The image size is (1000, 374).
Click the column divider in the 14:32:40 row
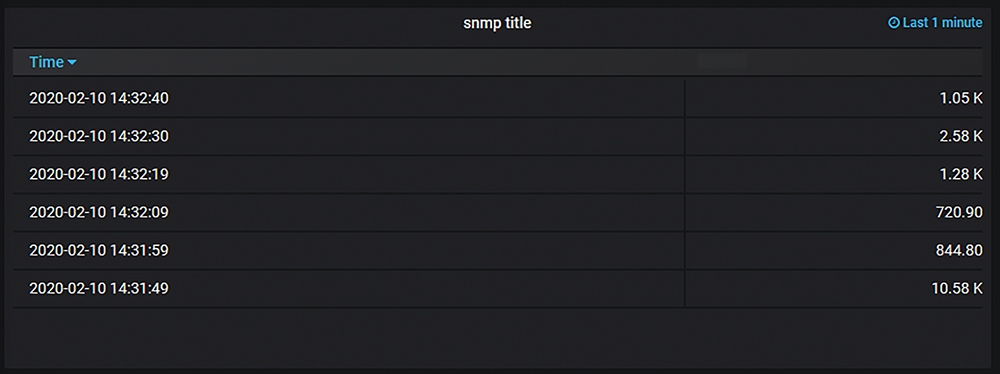click(x=684, y=98)
